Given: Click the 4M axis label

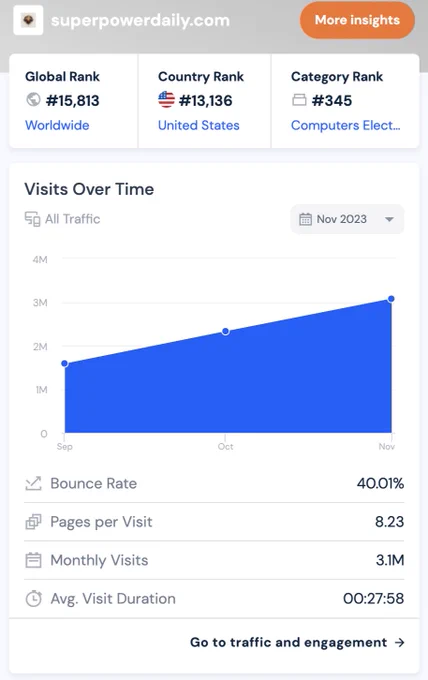Looking at the screenshot, I should pos(40,260).
